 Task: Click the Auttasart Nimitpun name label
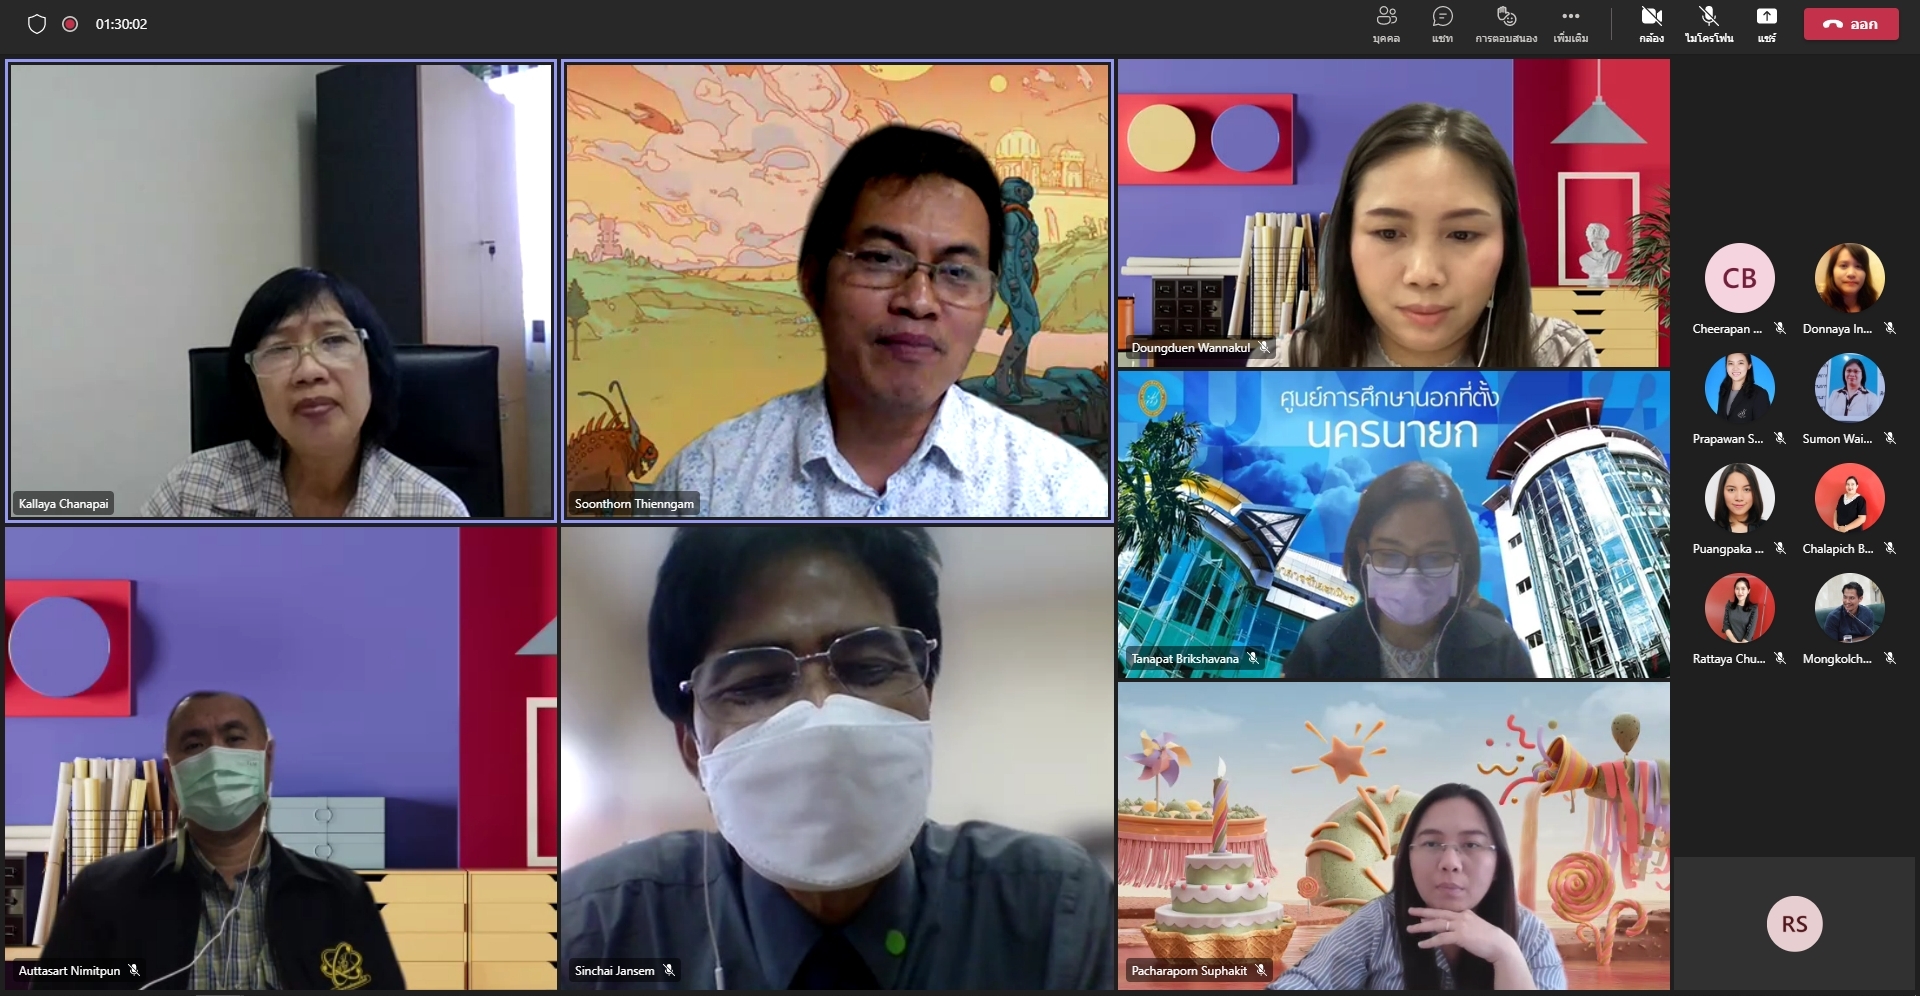click(x=69, y=970)
